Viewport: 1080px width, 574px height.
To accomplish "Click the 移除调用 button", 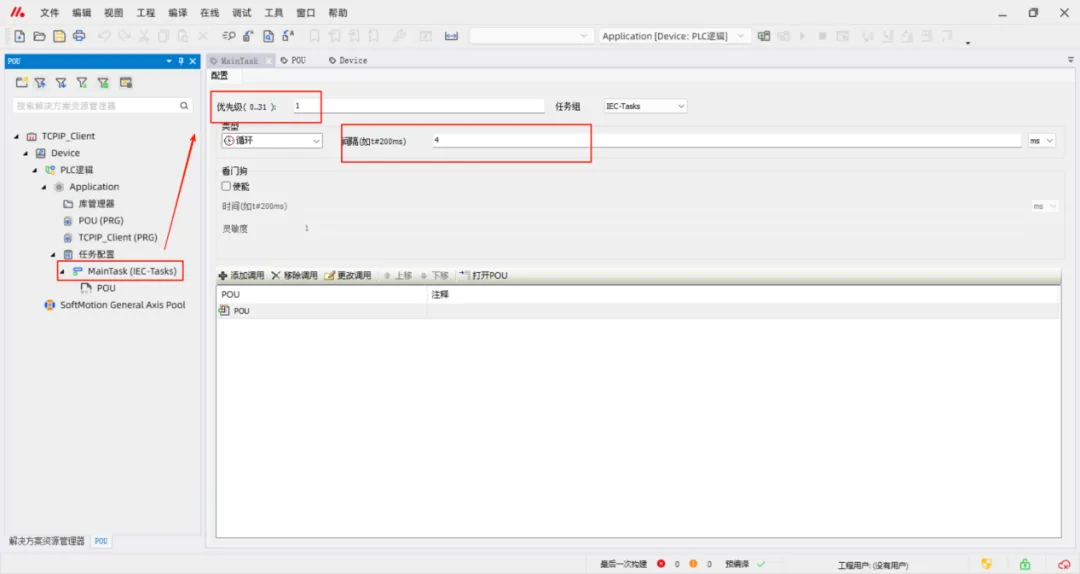I will (294, 275).
